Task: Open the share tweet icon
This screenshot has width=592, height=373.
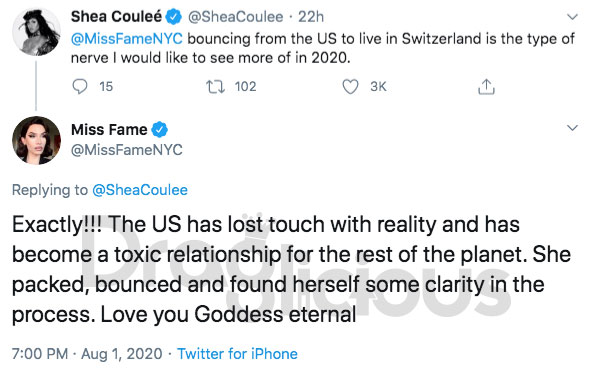Action: (x=486, y=86)
